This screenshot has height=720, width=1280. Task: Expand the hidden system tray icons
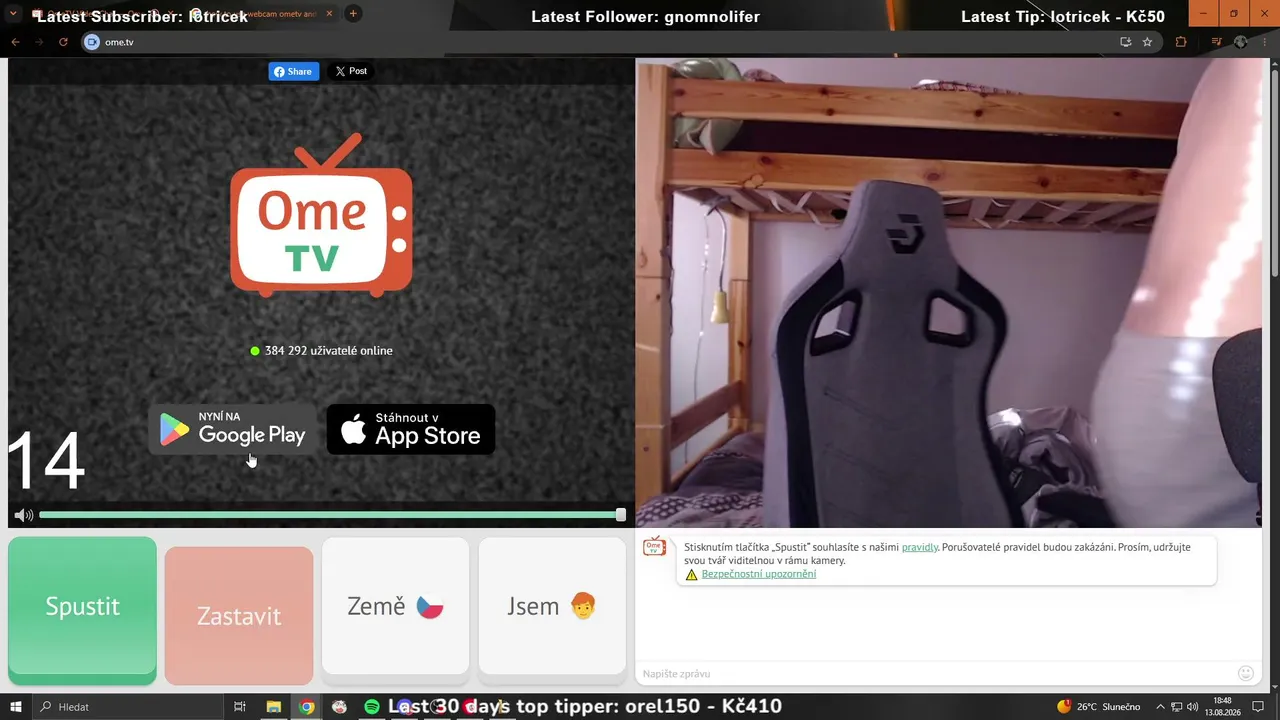coord(1161,707)
